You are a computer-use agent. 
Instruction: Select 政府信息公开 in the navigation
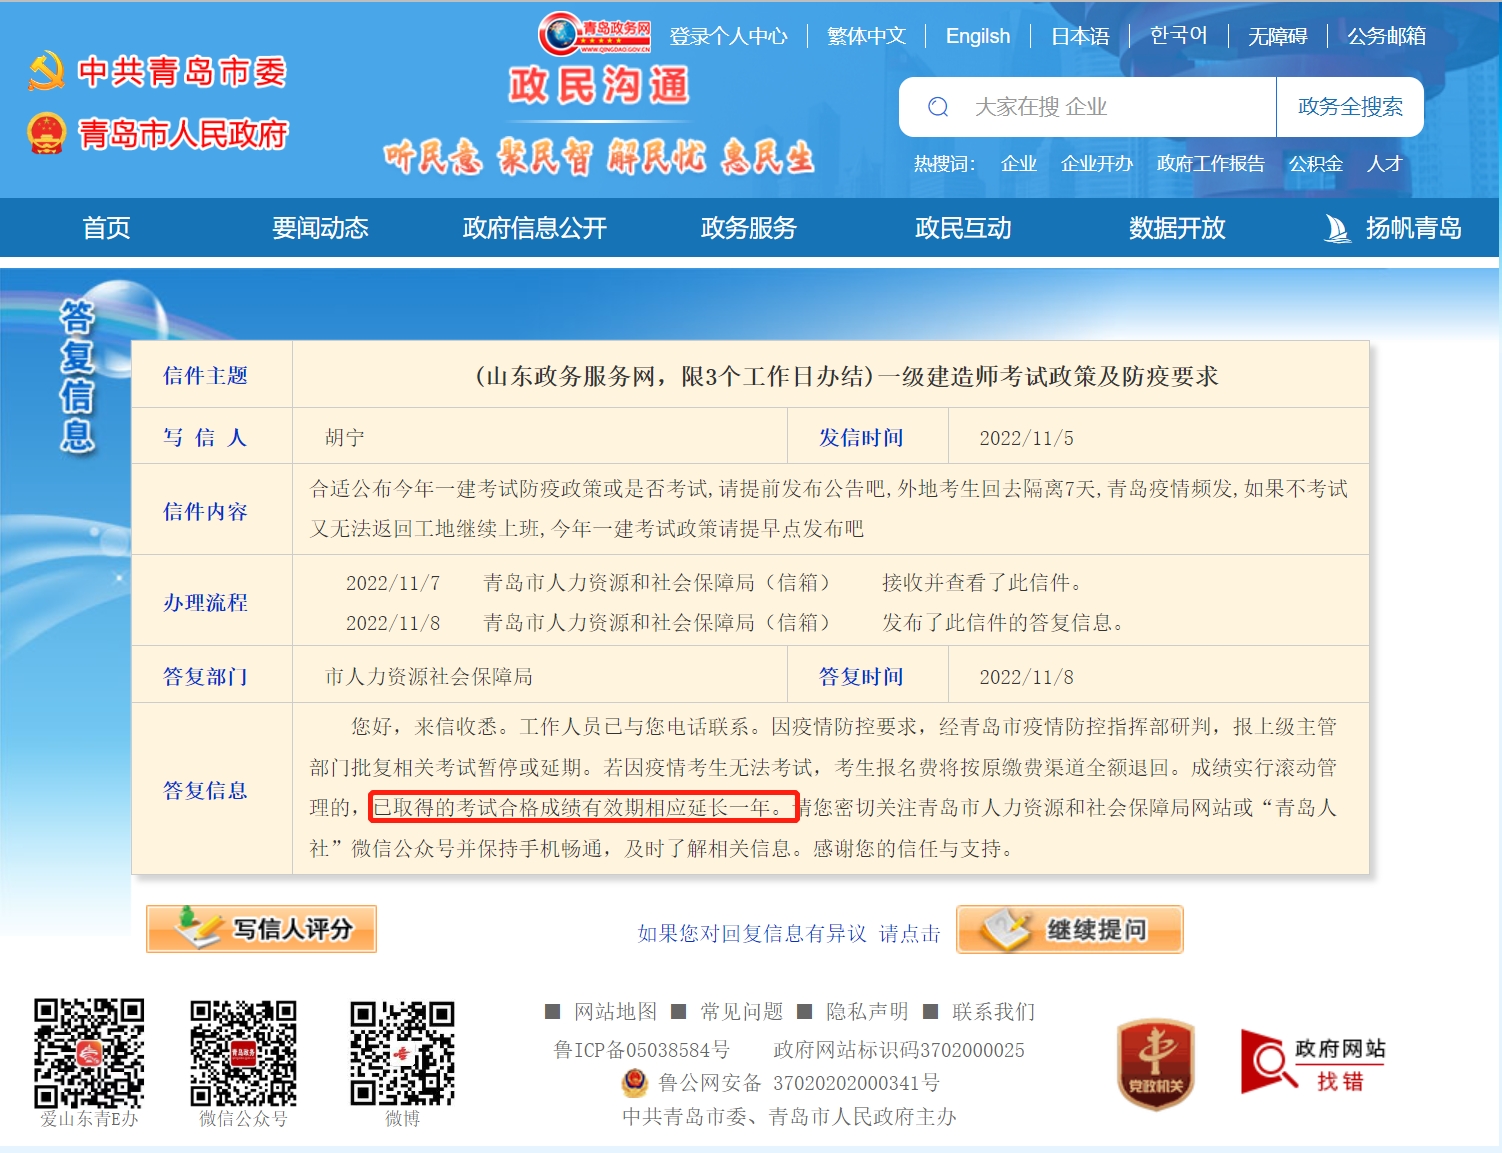534,228
